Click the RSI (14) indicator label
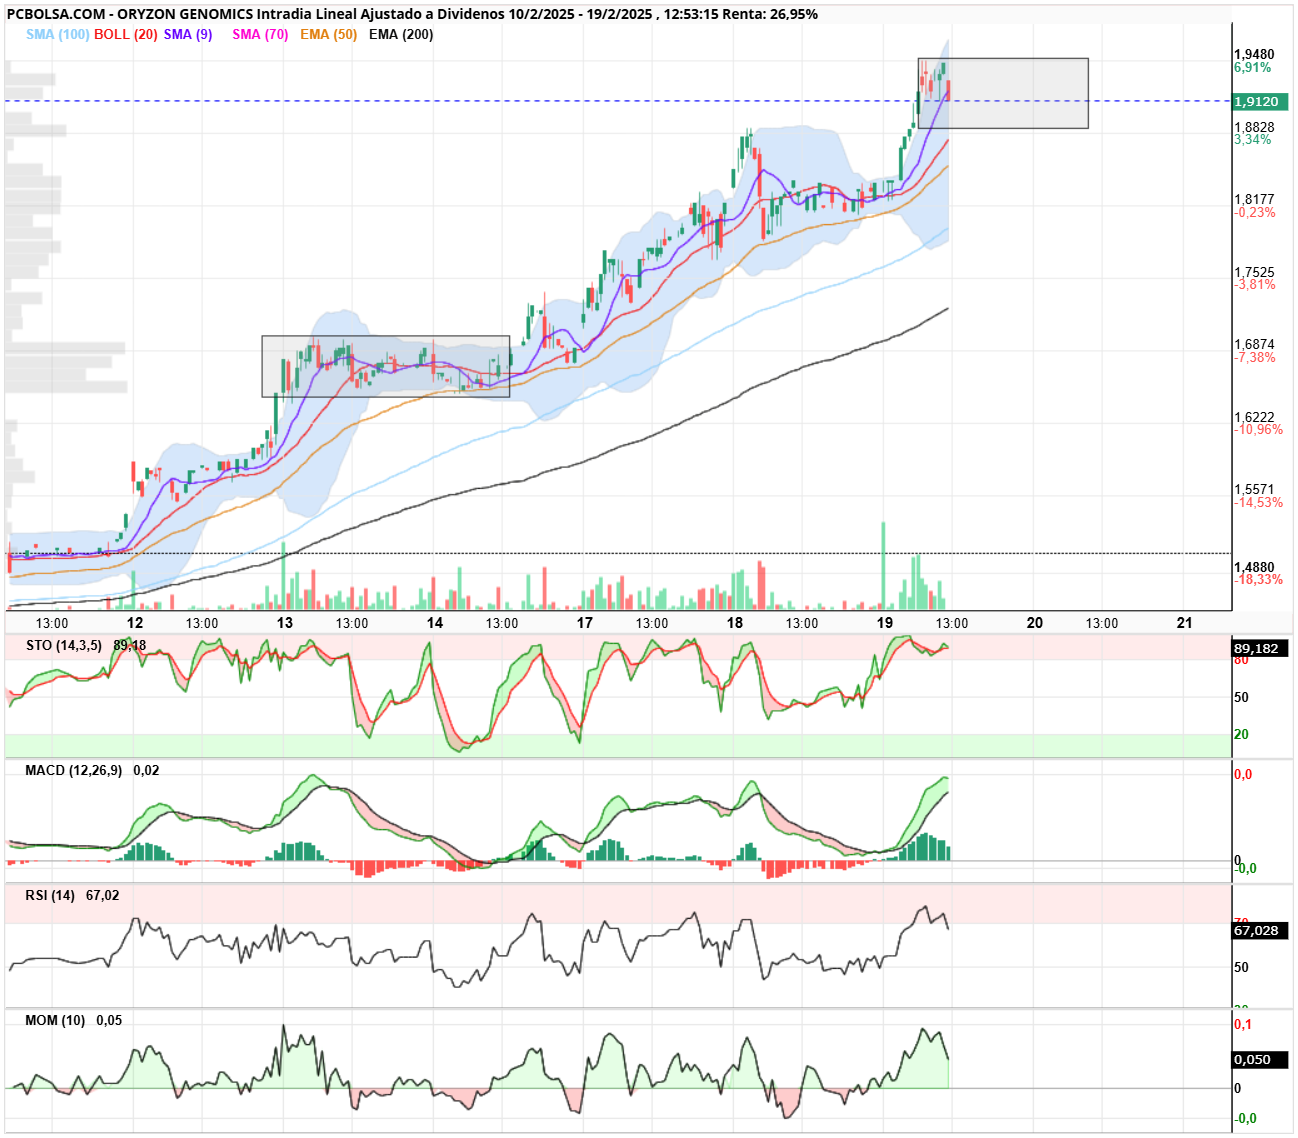This screenshot has width=1298, height=1138. [x=50, y=895]
